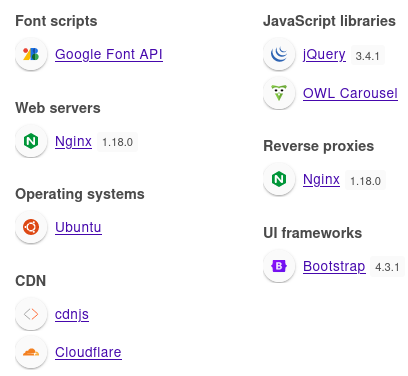408x376 pixels.
Task: Follow the Ubuntu link
Action: pyautogui.click(x=78, y=227)
